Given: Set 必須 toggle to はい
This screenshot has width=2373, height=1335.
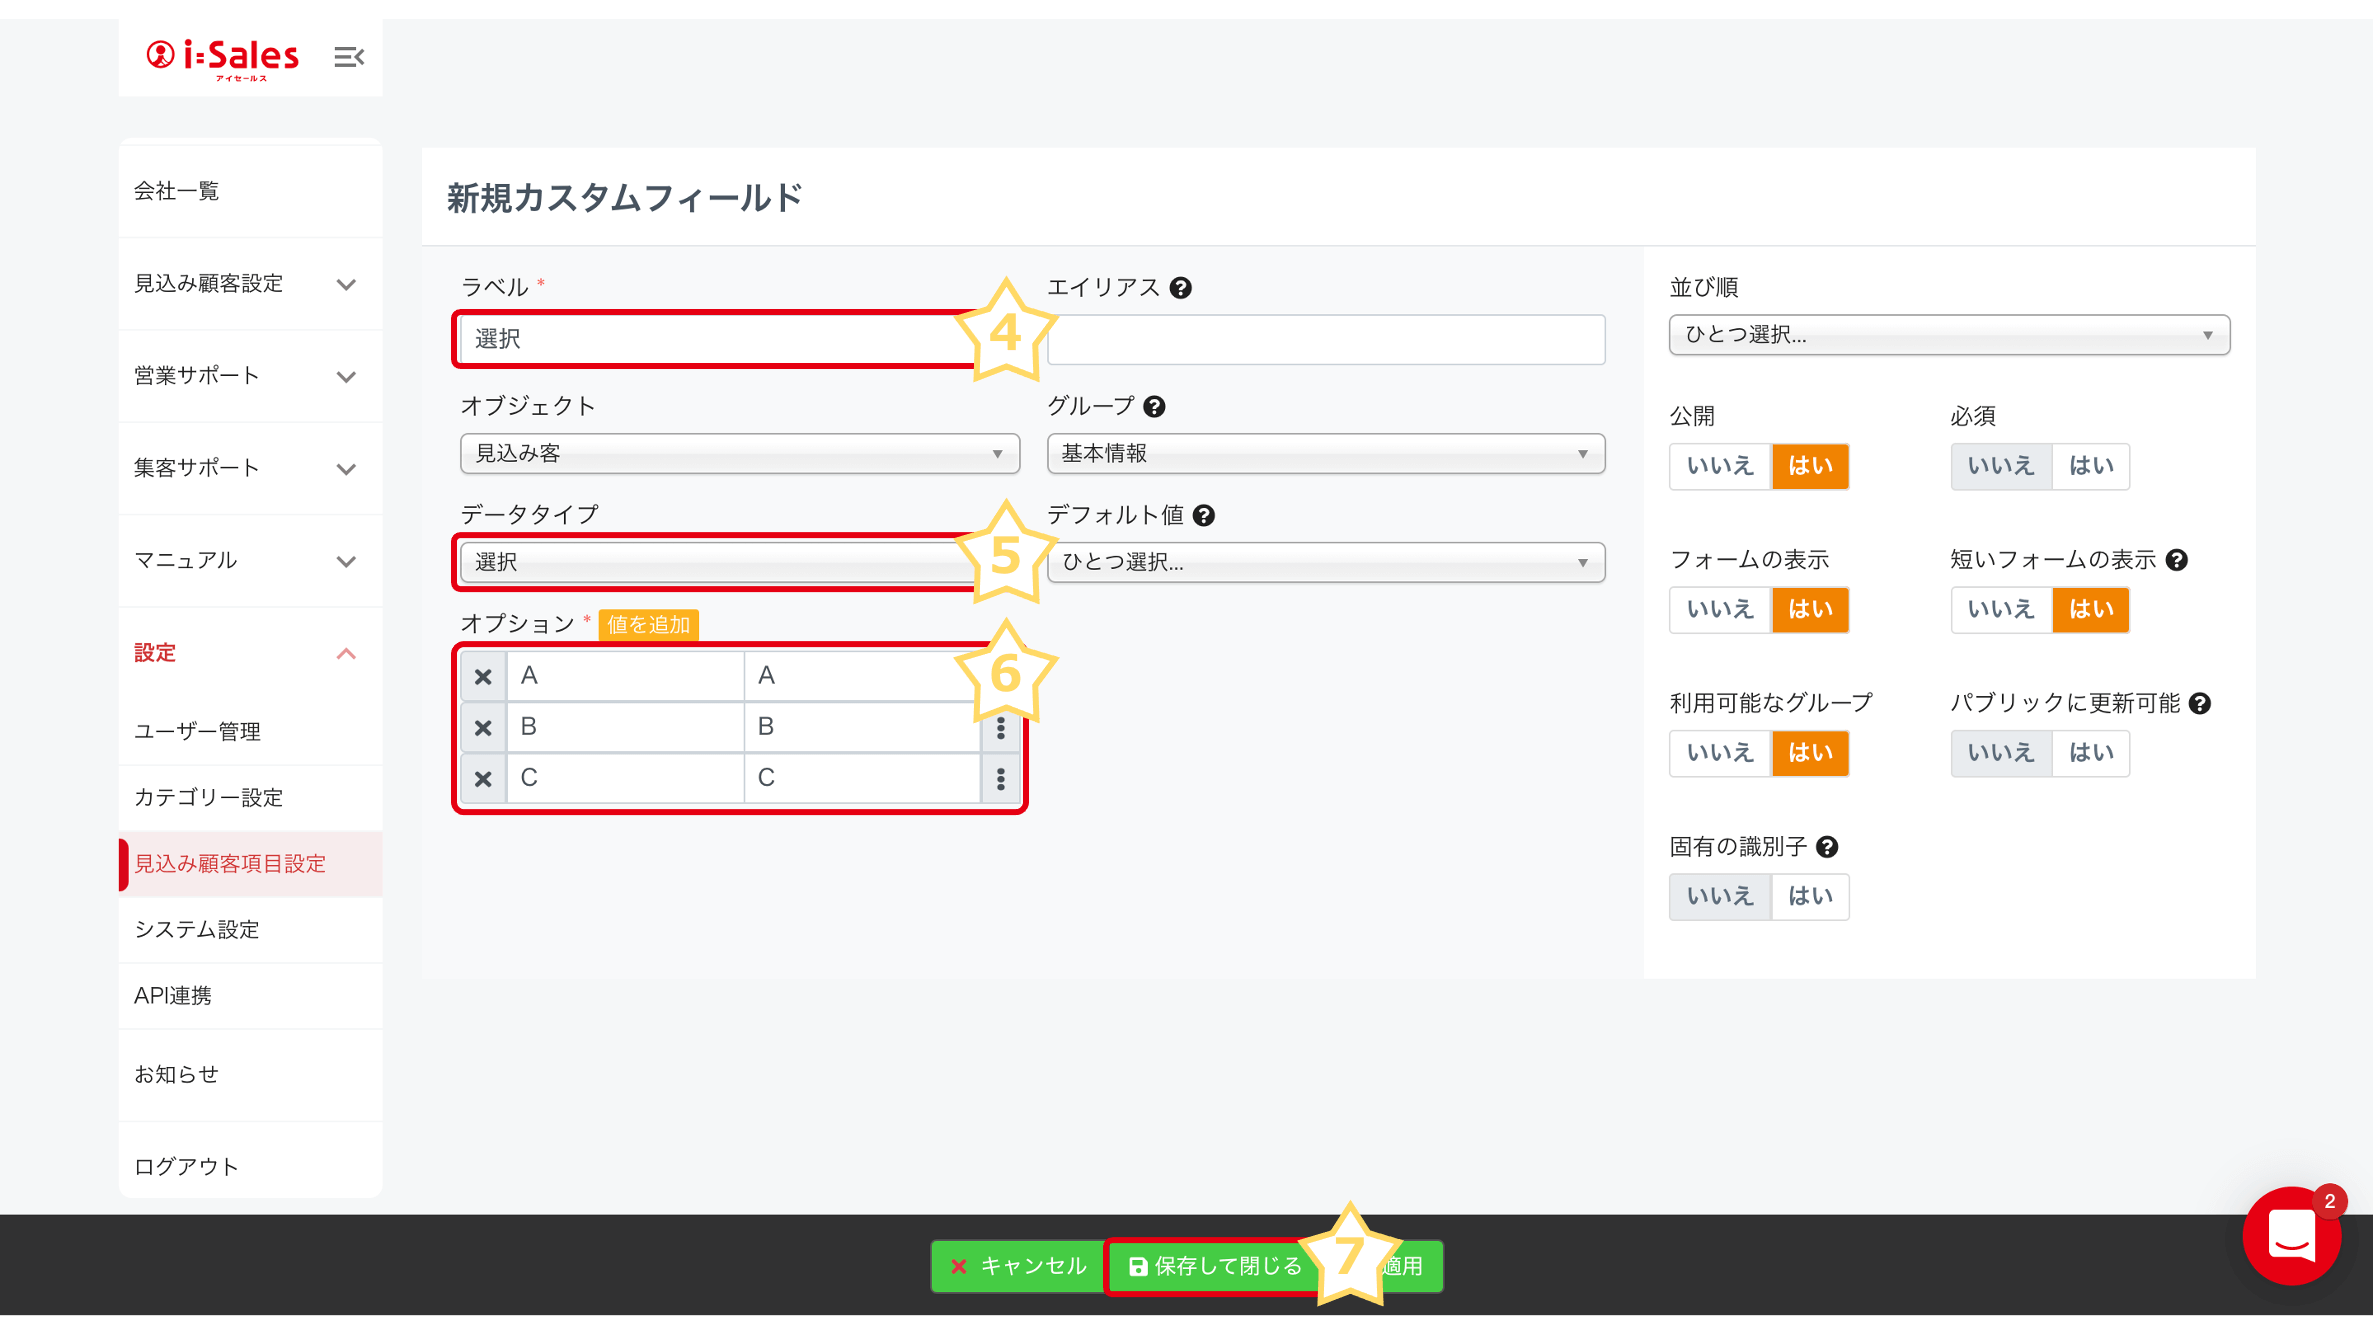Looking at the screenshot, I should (x=2090, y=466).
